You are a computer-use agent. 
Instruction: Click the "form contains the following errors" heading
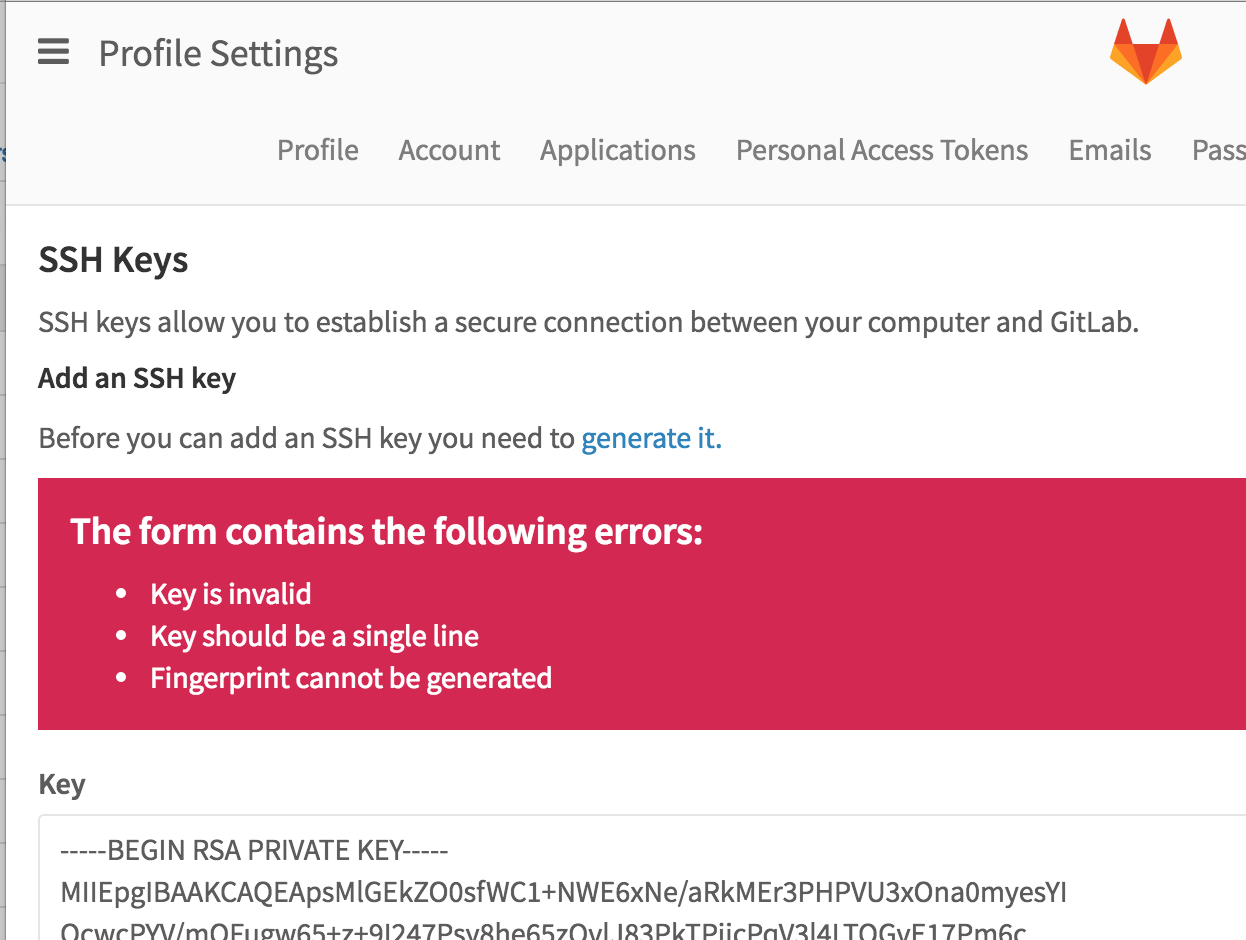coord(386,531)
